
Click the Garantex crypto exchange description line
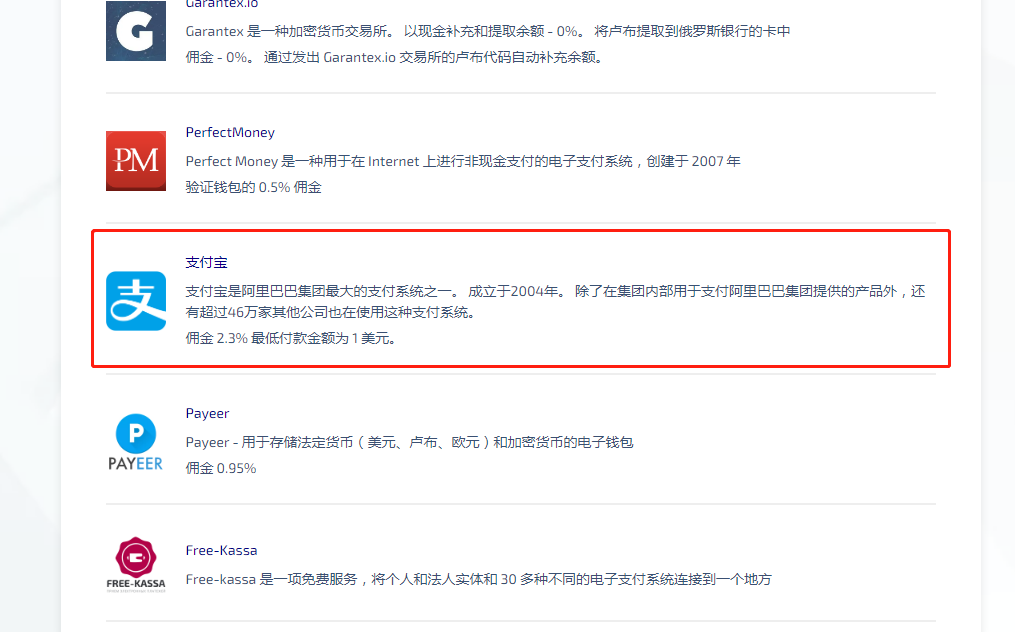pyautogui.click(x=488, y=31)
